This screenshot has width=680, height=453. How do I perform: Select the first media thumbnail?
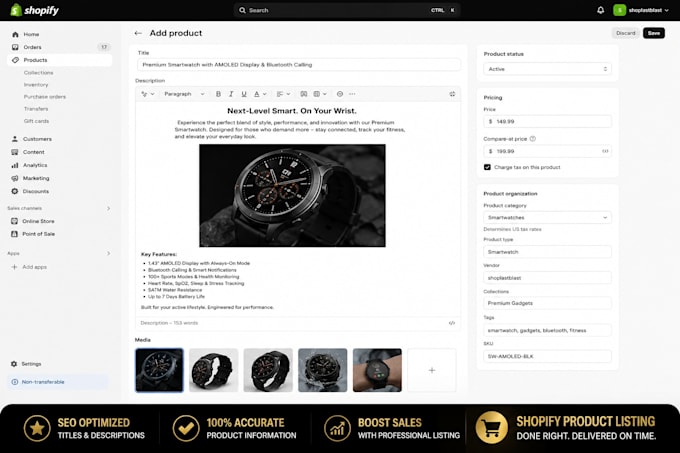point(159,370)
